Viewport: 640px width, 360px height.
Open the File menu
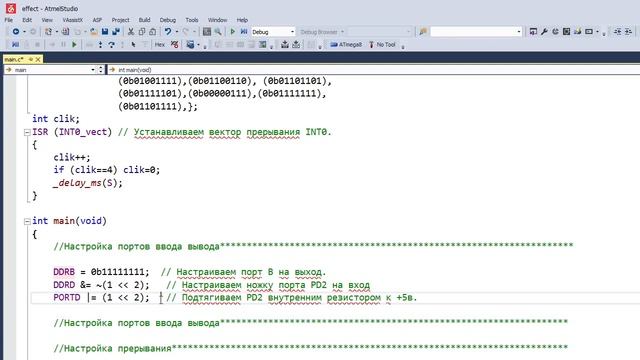9,20
